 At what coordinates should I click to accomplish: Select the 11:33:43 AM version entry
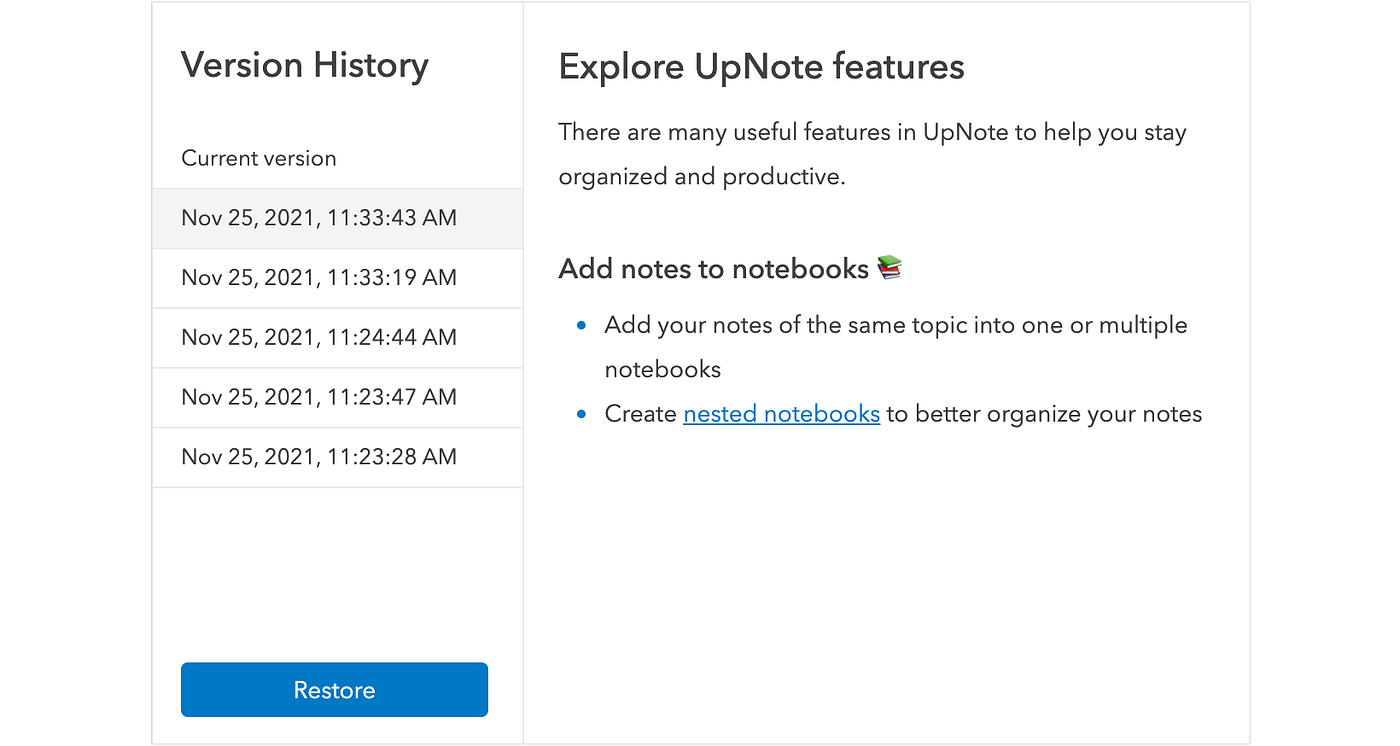[318, 218]
